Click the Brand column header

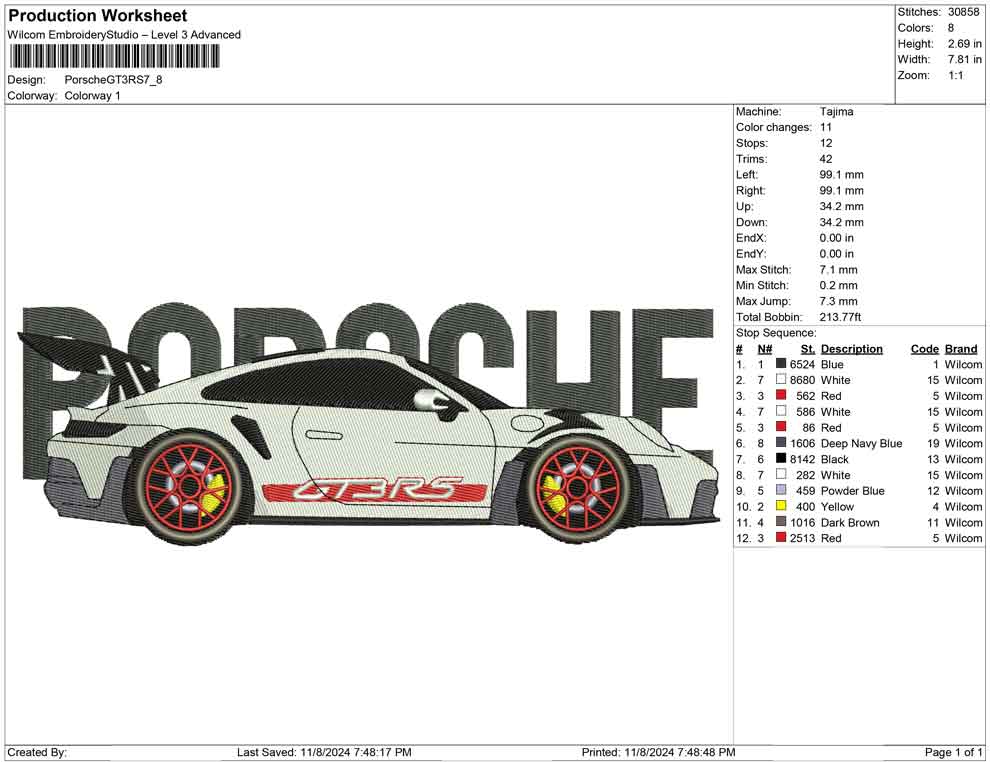(960, 348)
